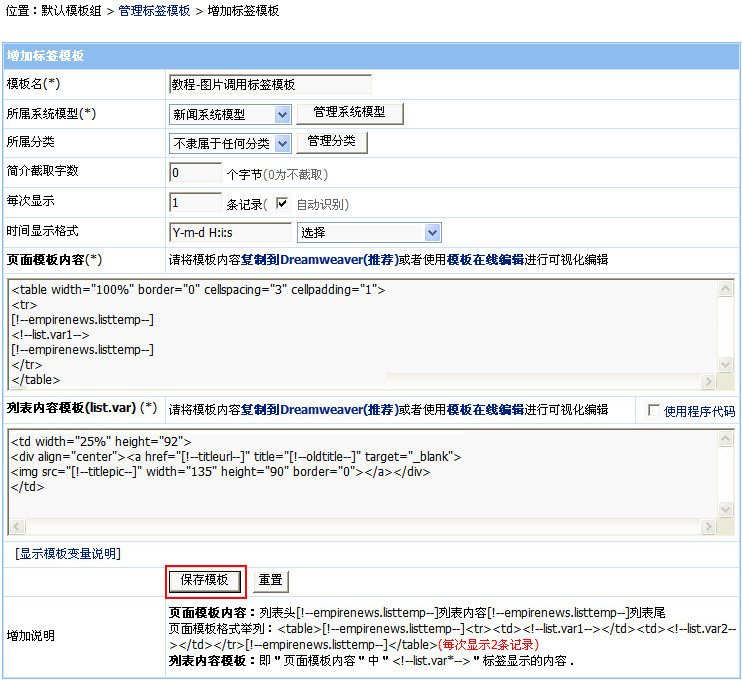Screen dimensions: 742x680
Task: Open the 不隶属于任何分类 category dropdown
Action: point(230,144)
